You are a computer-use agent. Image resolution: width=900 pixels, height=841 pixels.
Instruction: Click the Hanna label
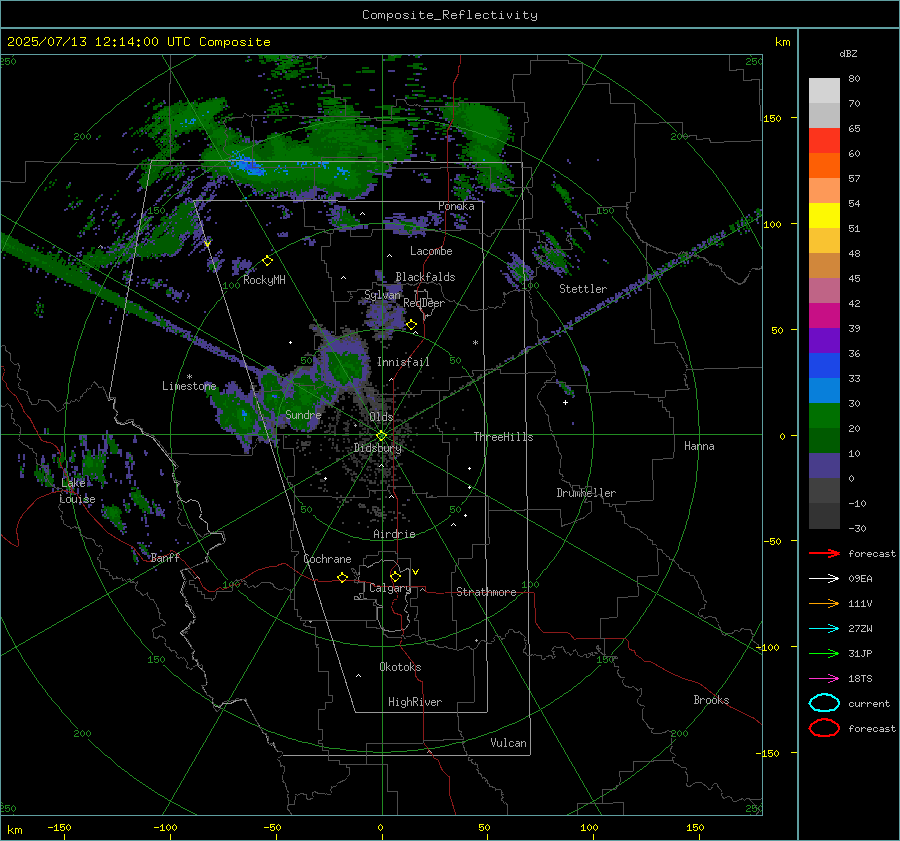699,446
